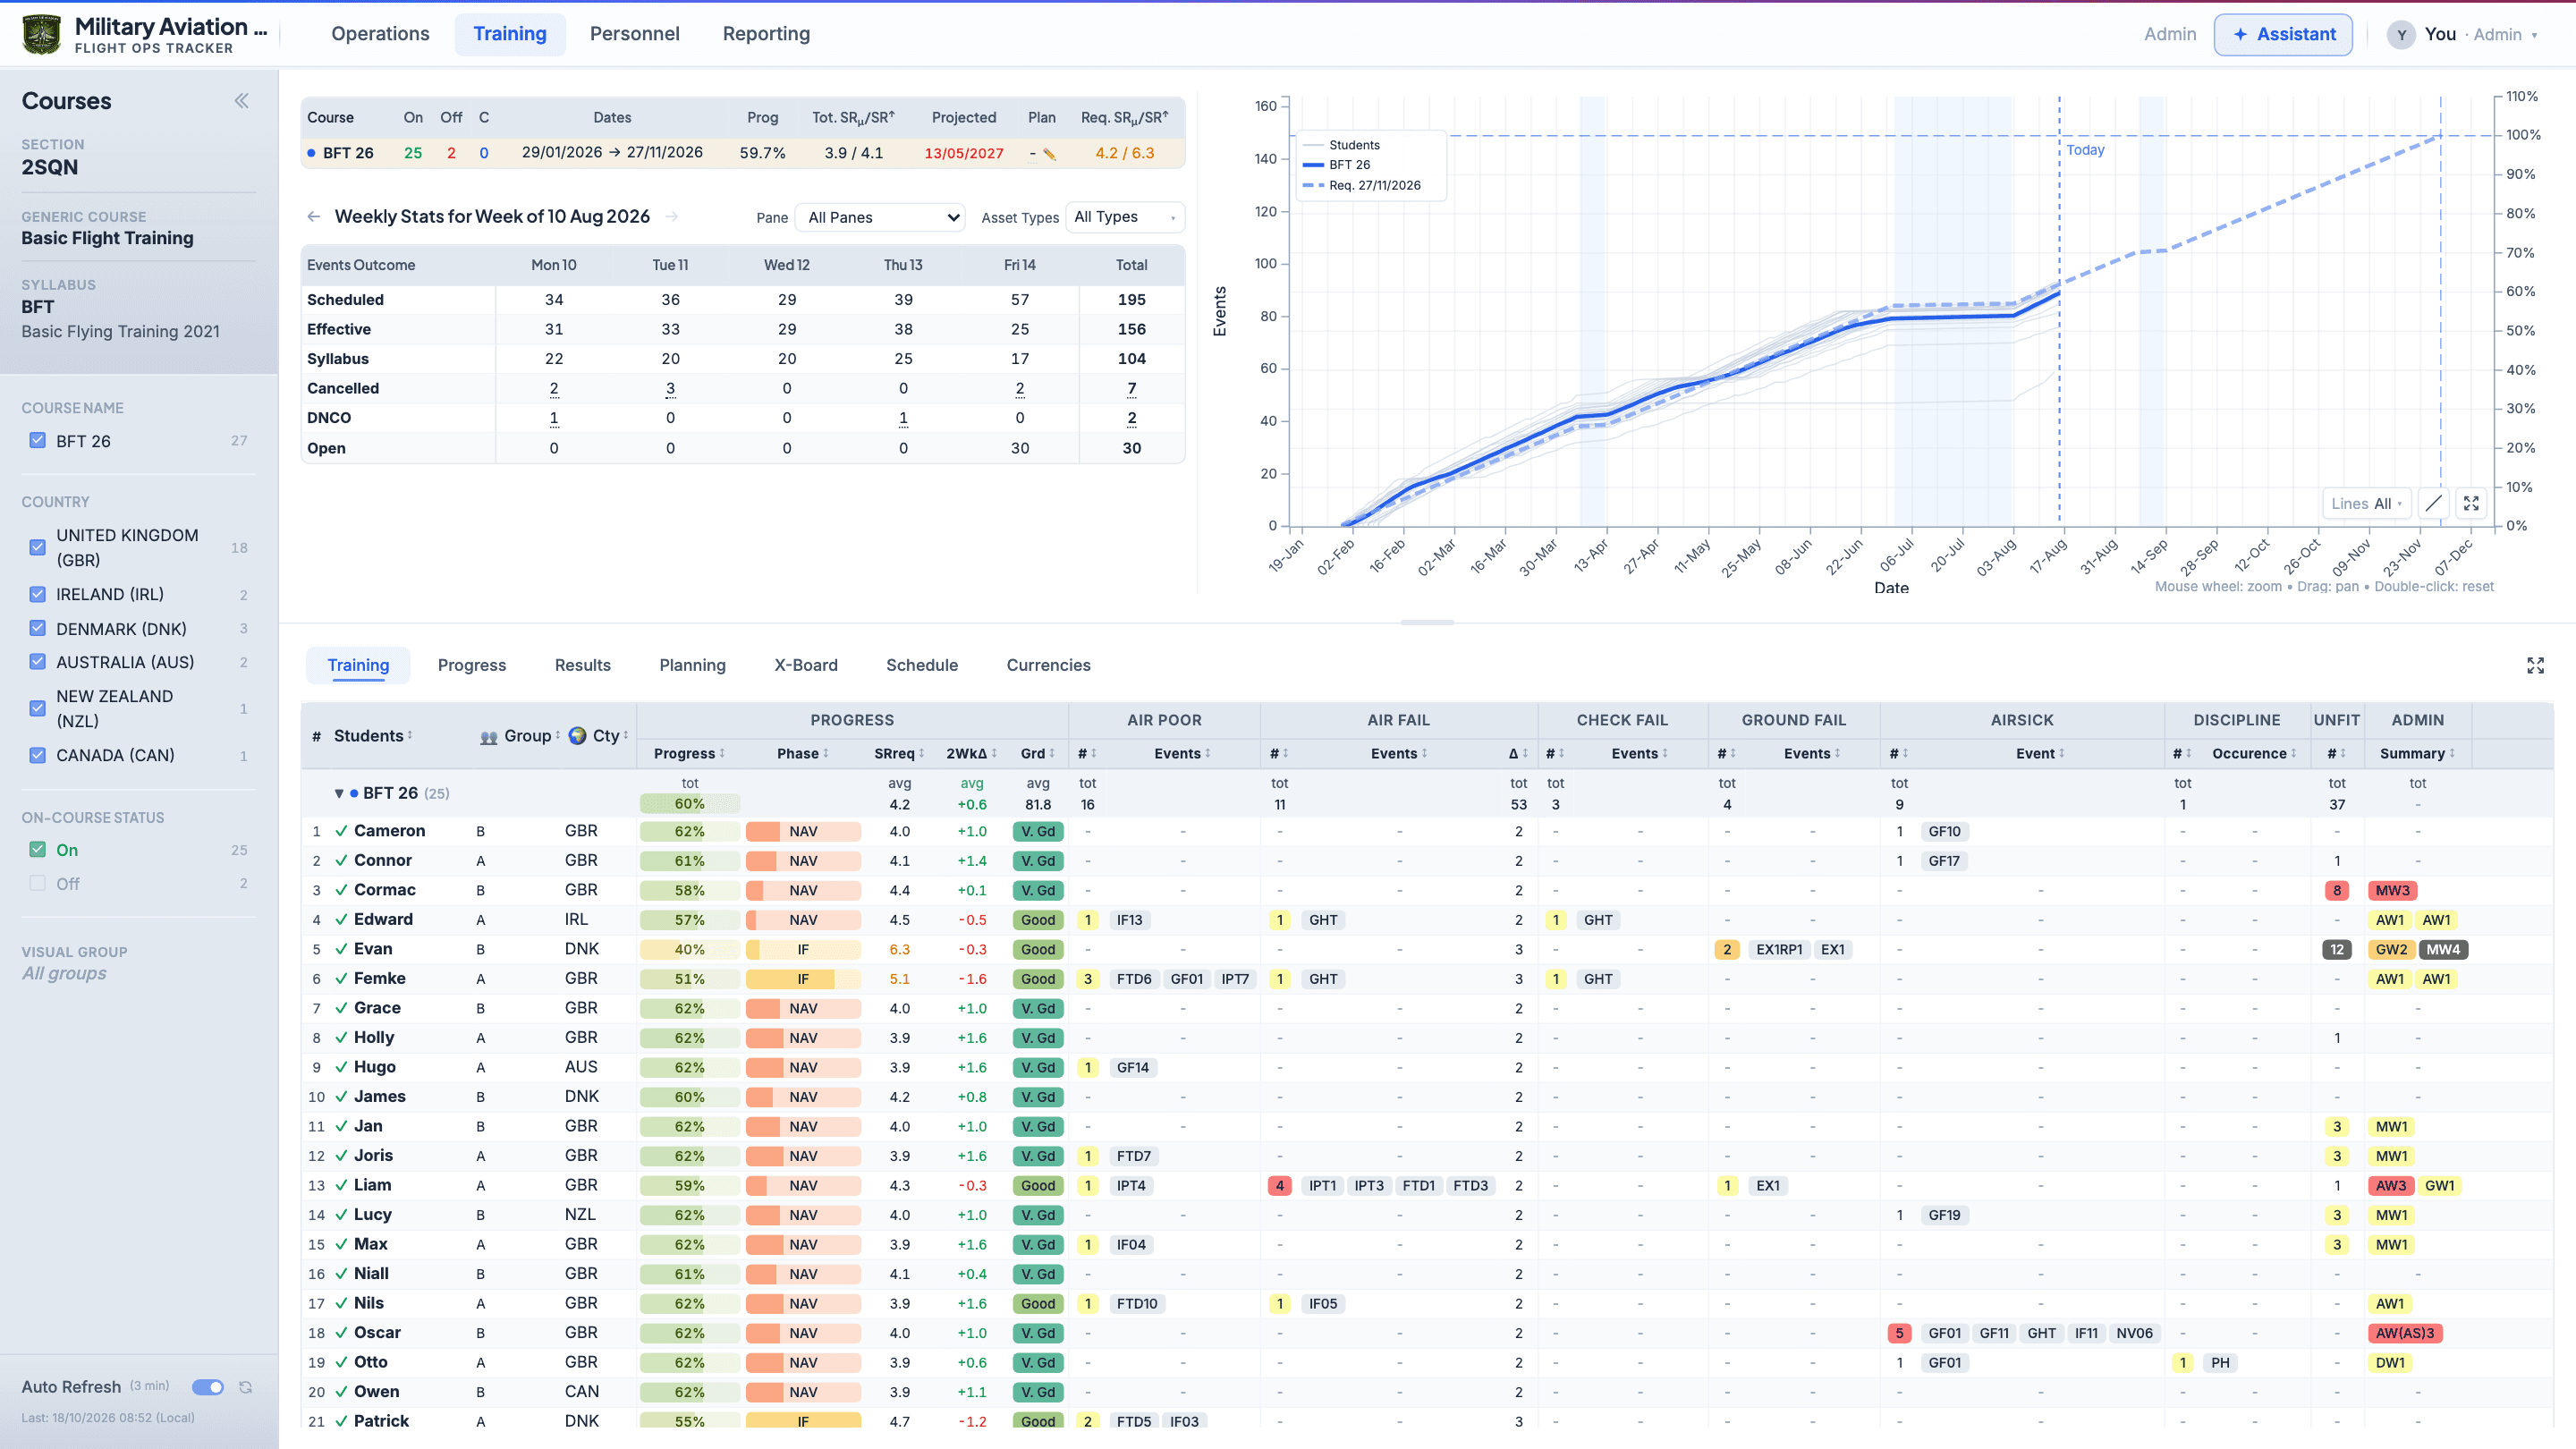Go to previous week with left arrow

coord(314,216)
